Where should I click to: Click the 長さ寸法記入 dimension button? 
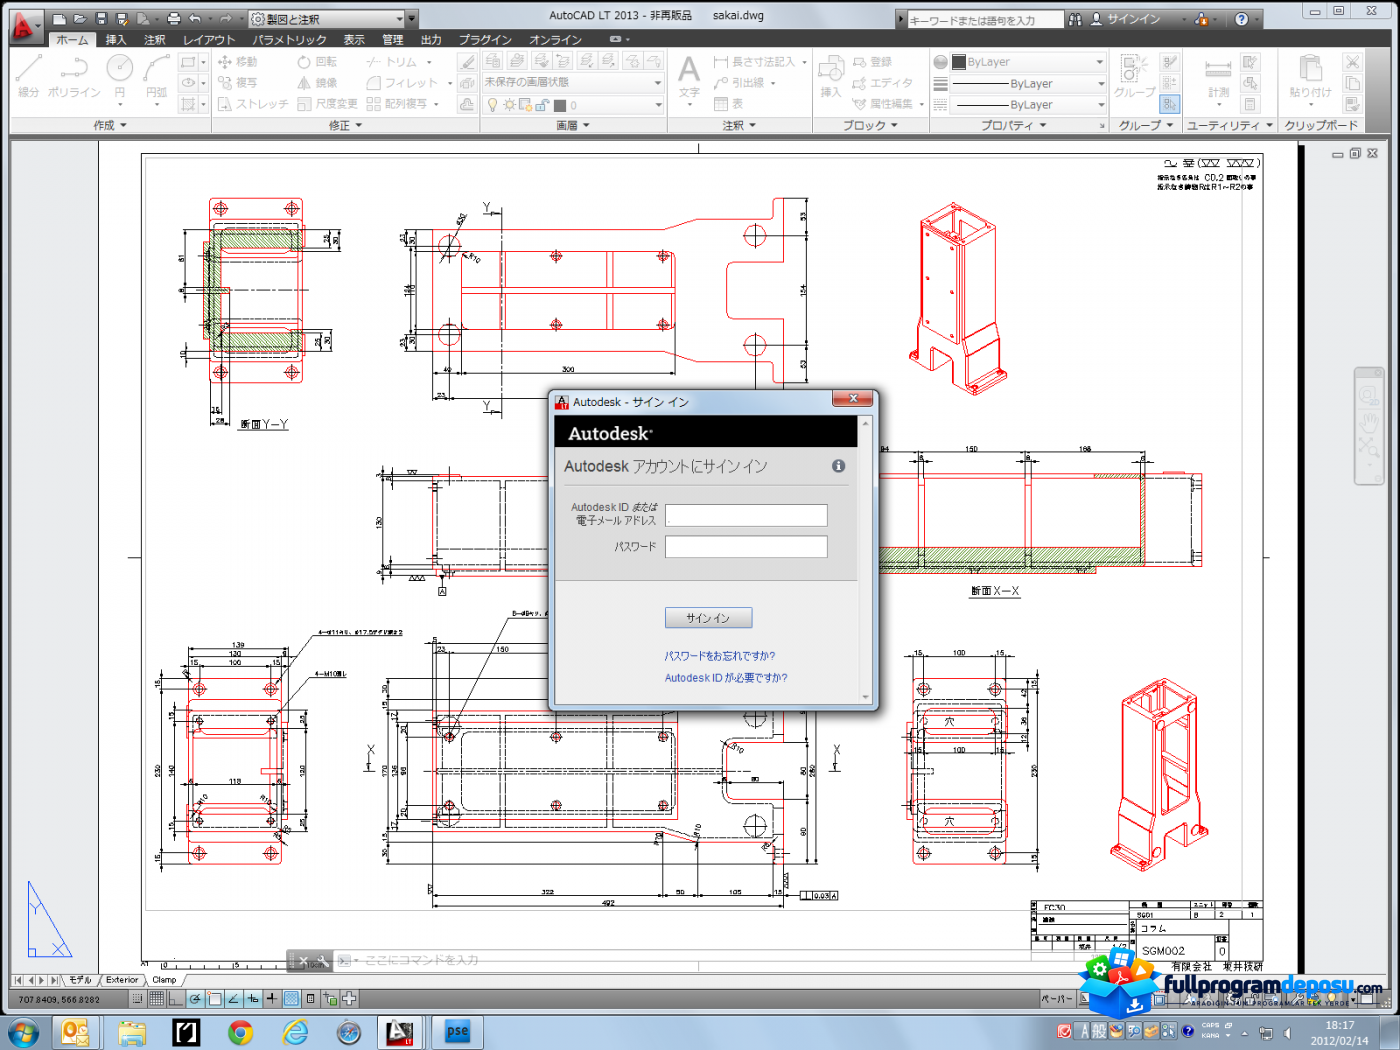click(755, 62)
